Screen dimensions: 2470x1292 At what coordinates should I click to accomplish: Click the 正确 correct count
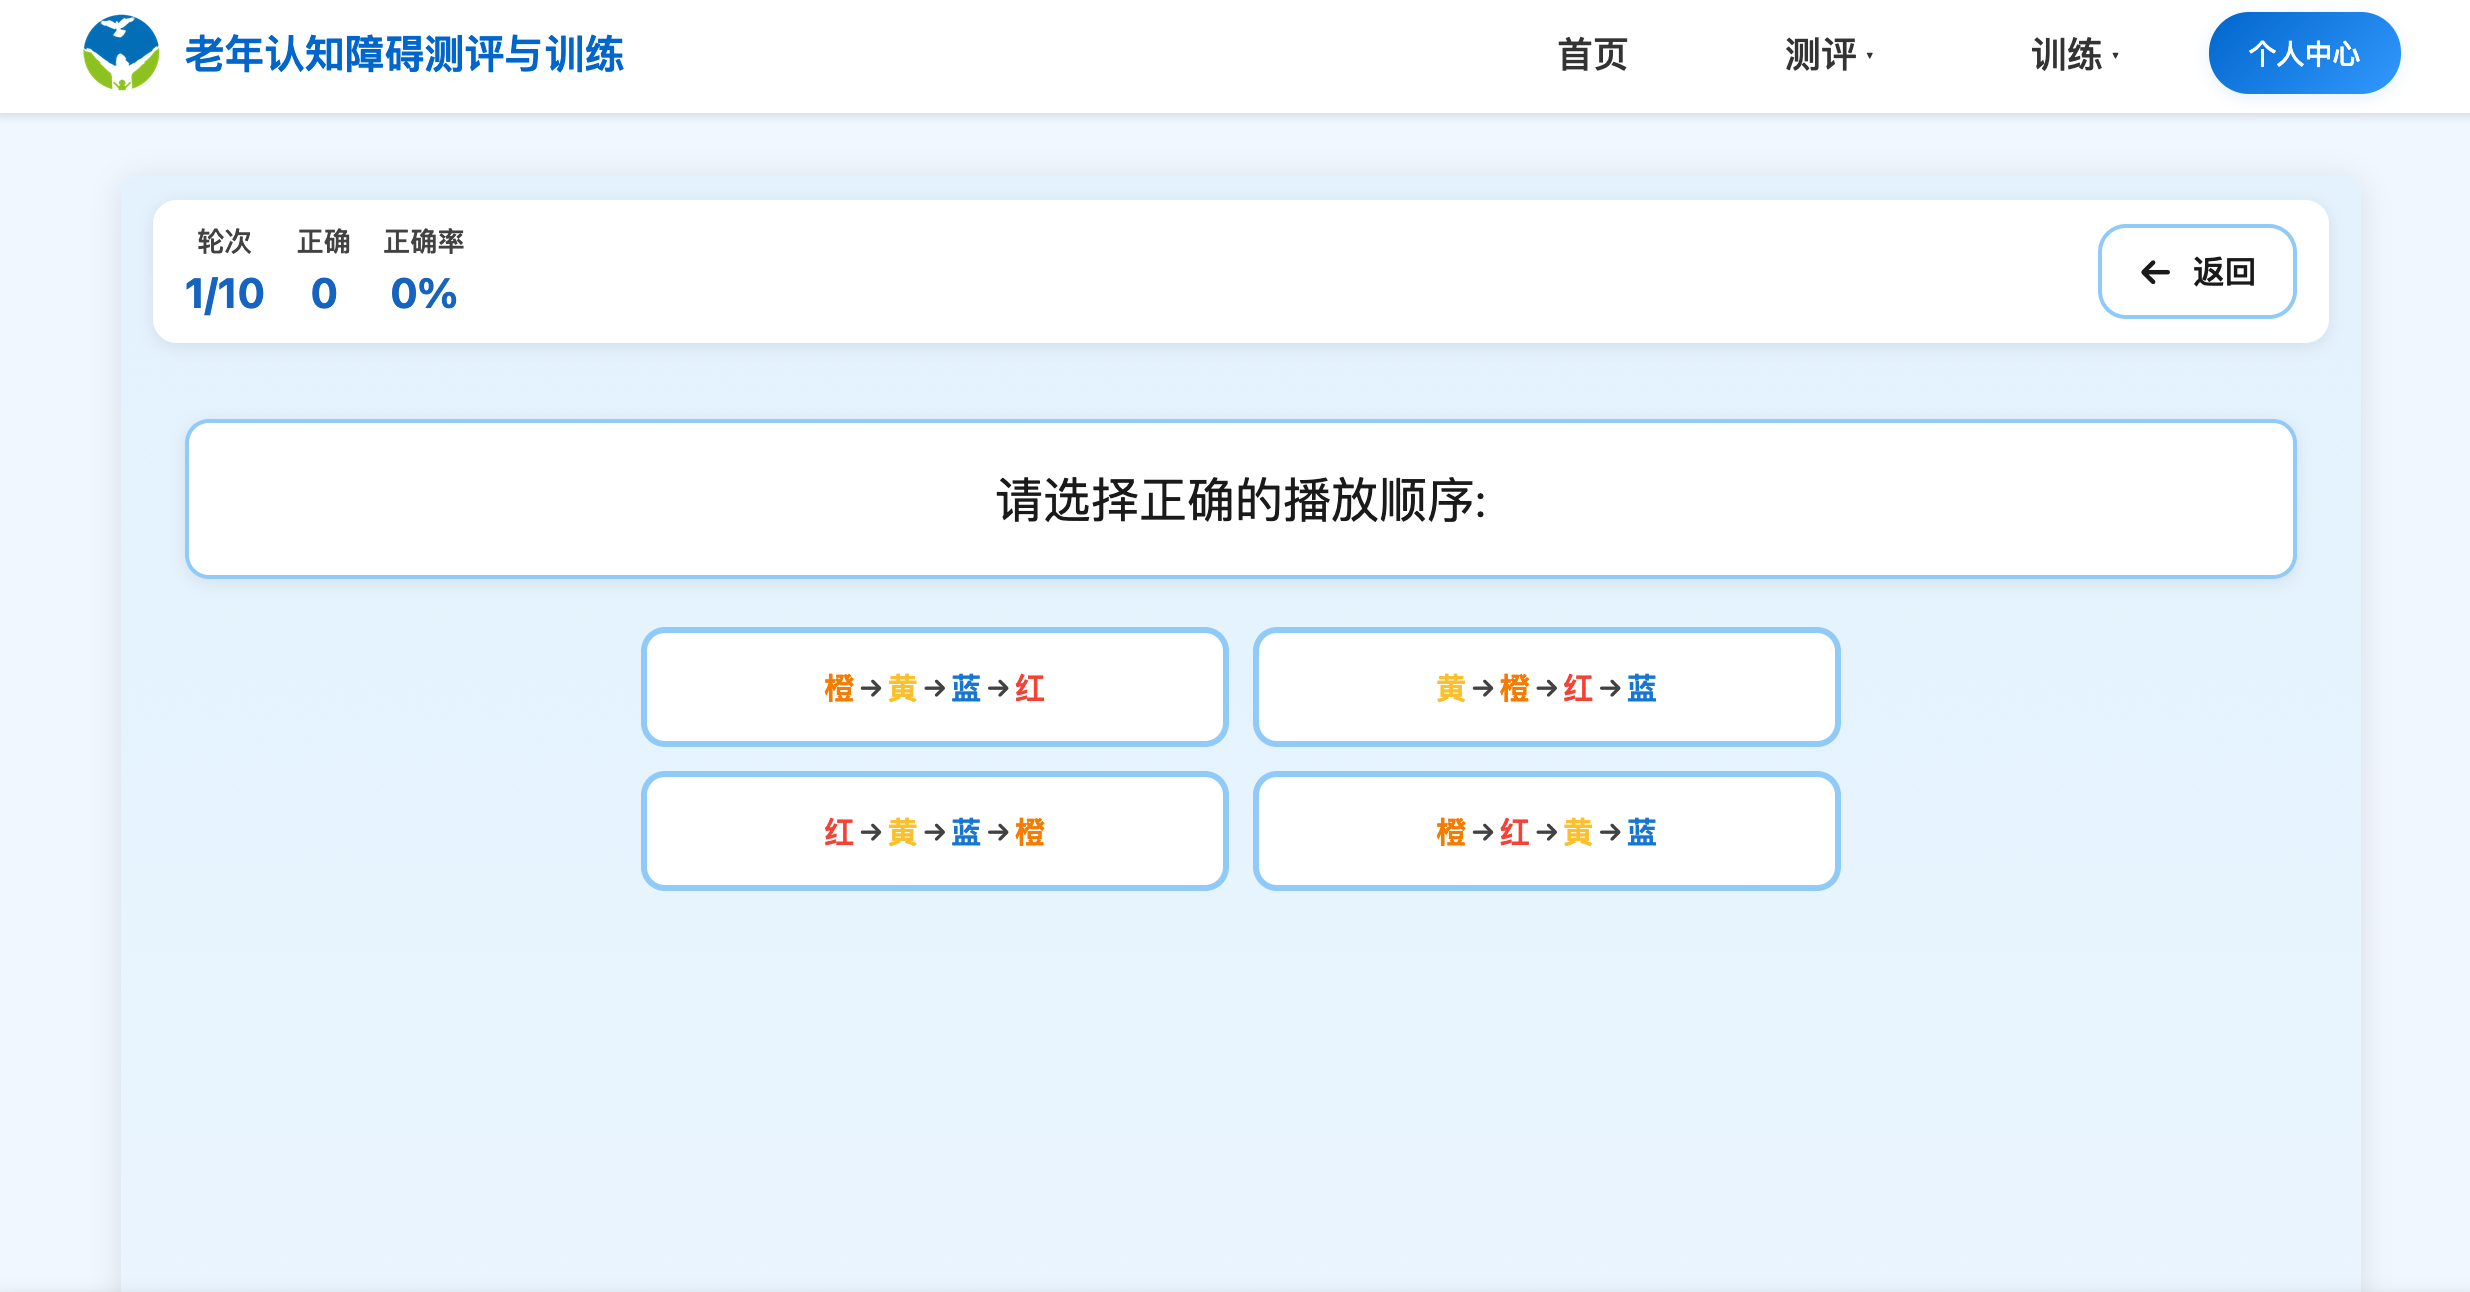(322, 293)
